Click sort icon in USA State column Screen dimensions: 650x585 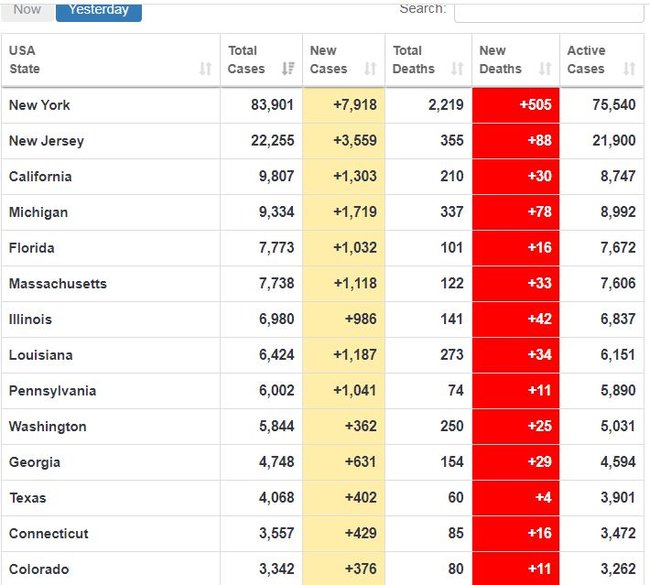point(205,69)
